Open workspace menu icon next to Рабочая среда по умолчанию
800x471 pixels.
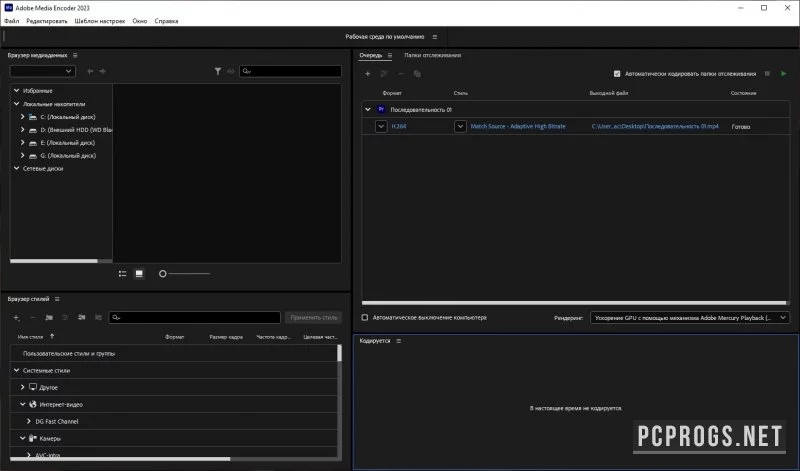click(435, 37)
